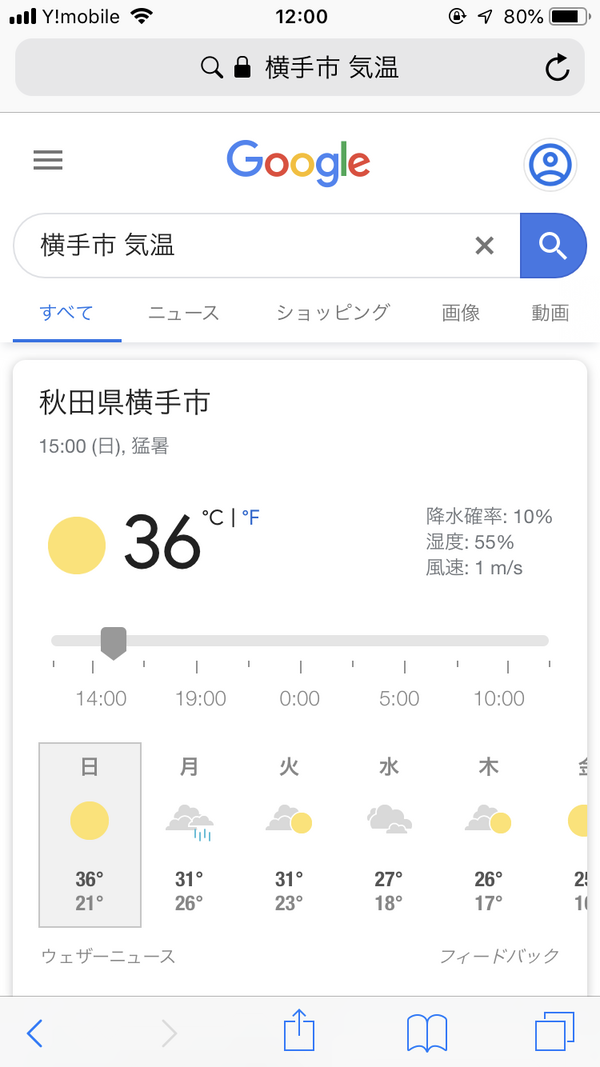This screenshot has height=1067, width=600.
Task: Reload the page in Safari
Action: 558,68
